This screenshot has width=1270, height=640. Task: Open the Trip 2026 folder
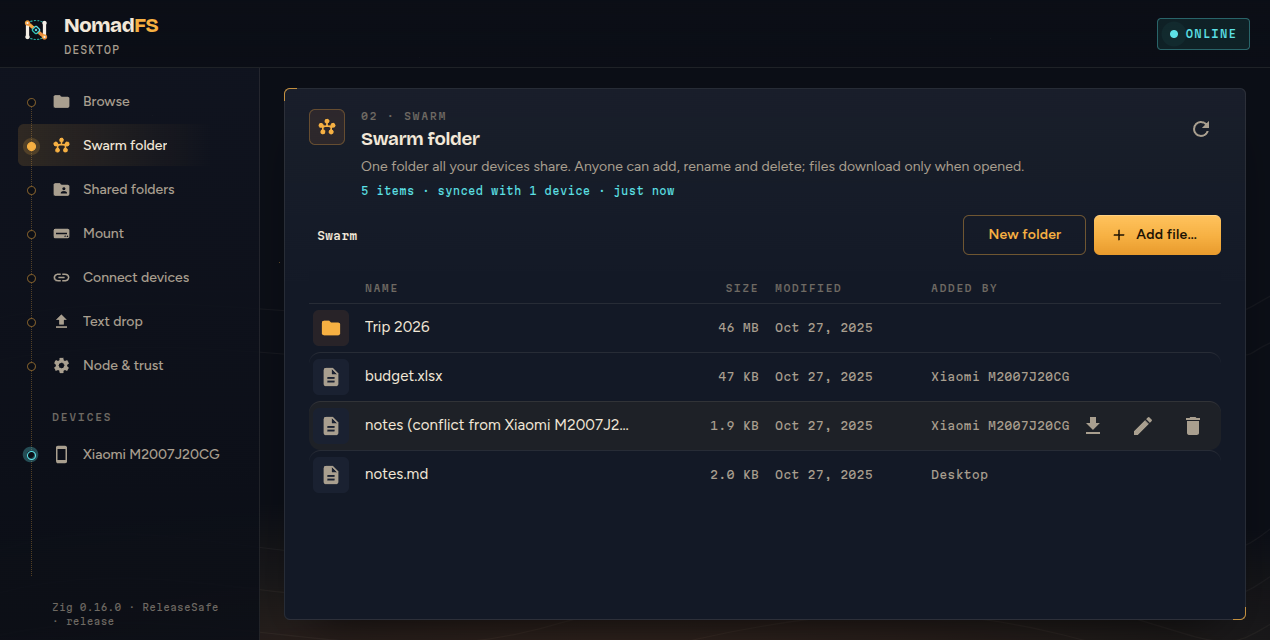pos(397,327)
